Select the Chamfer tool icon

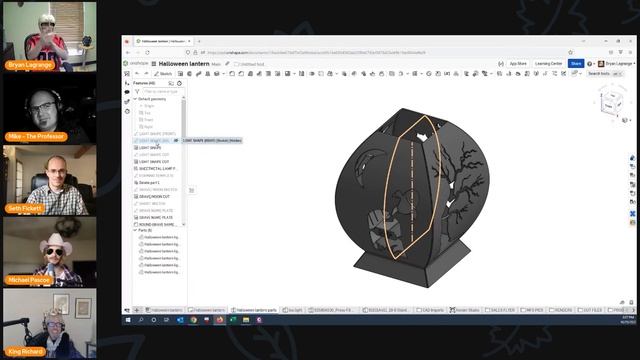(x=241, y=74)
